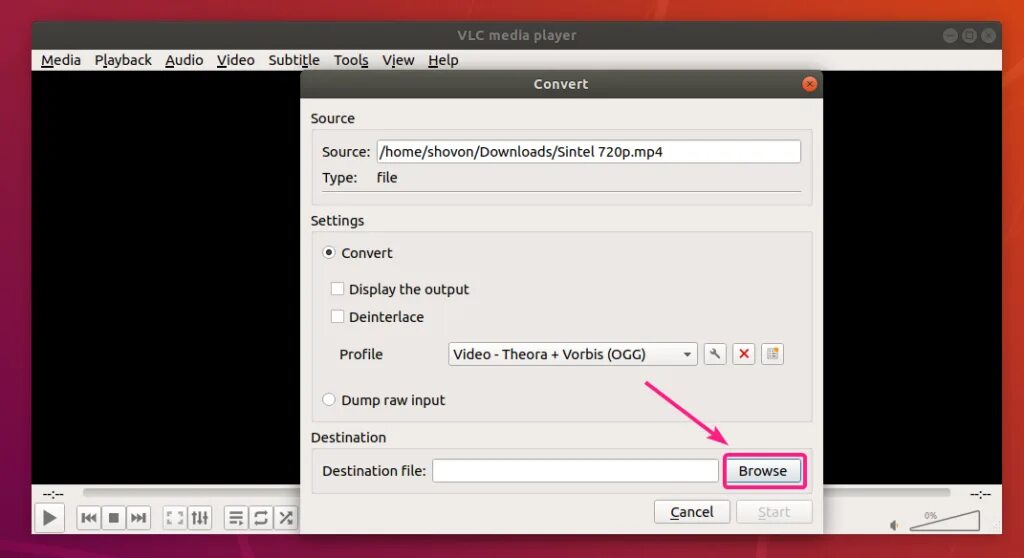Screen dimensions: 1024x558
Task: Skip to next media track
Action: pos(138,518)
